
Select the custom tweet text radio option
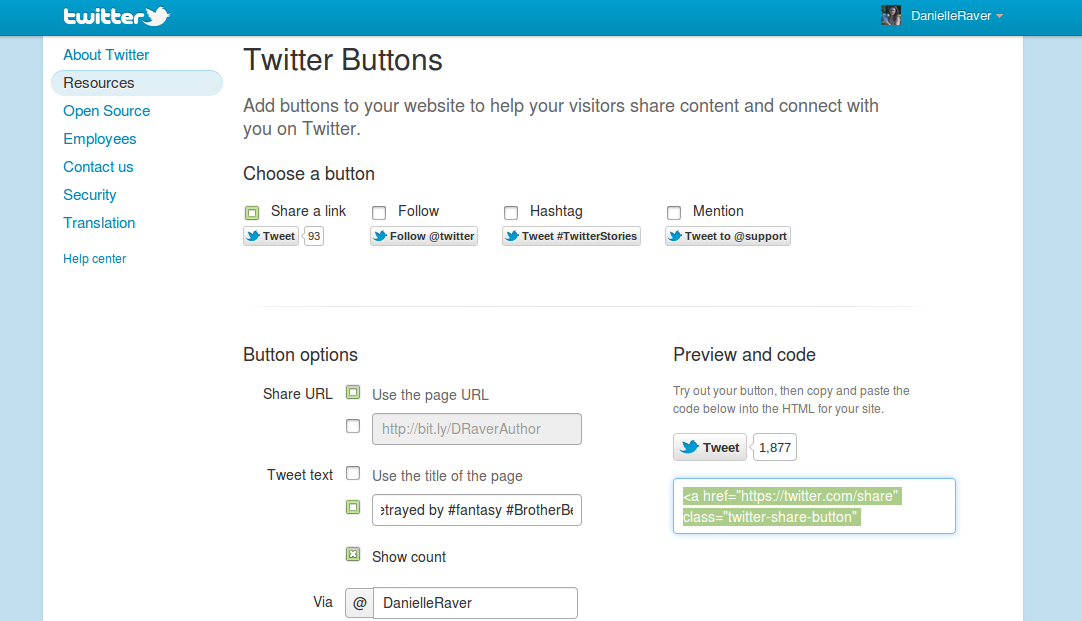pyautogui.click(x=353, y=507)
